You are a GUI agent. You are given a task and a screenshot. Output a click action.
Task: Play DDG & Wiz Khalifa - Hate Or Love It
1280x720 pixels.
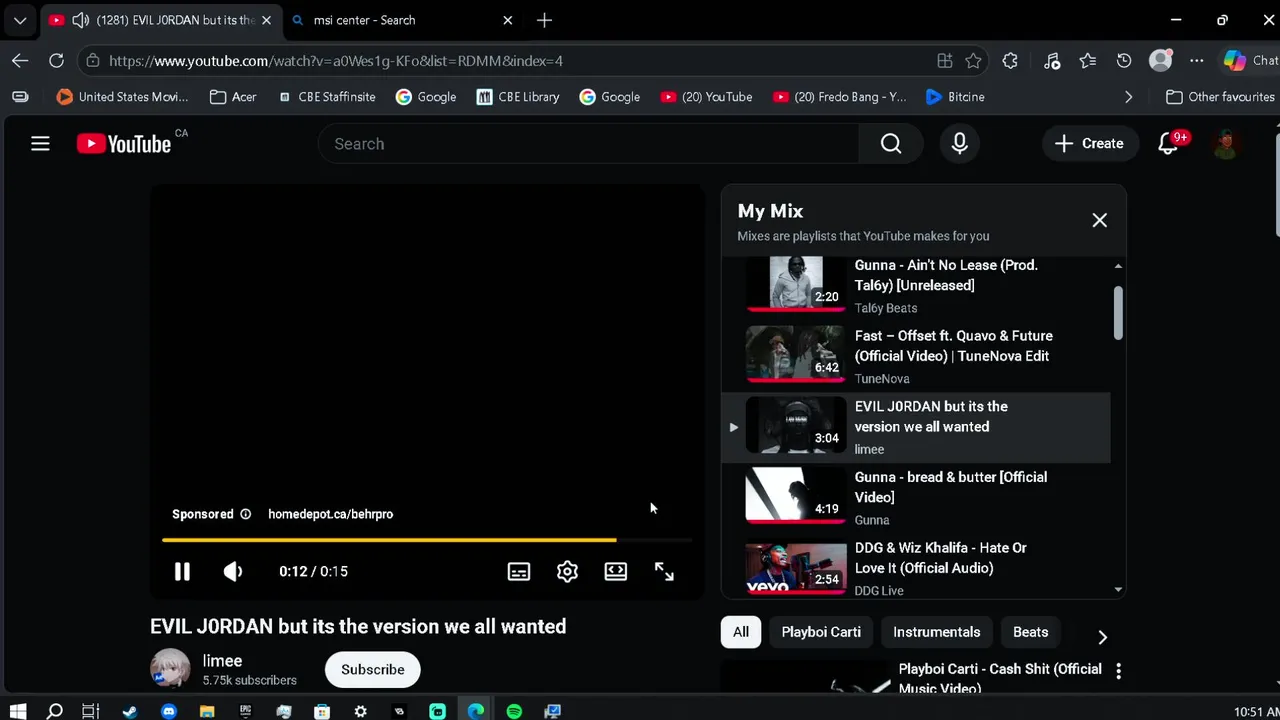[x=915, y=568]
